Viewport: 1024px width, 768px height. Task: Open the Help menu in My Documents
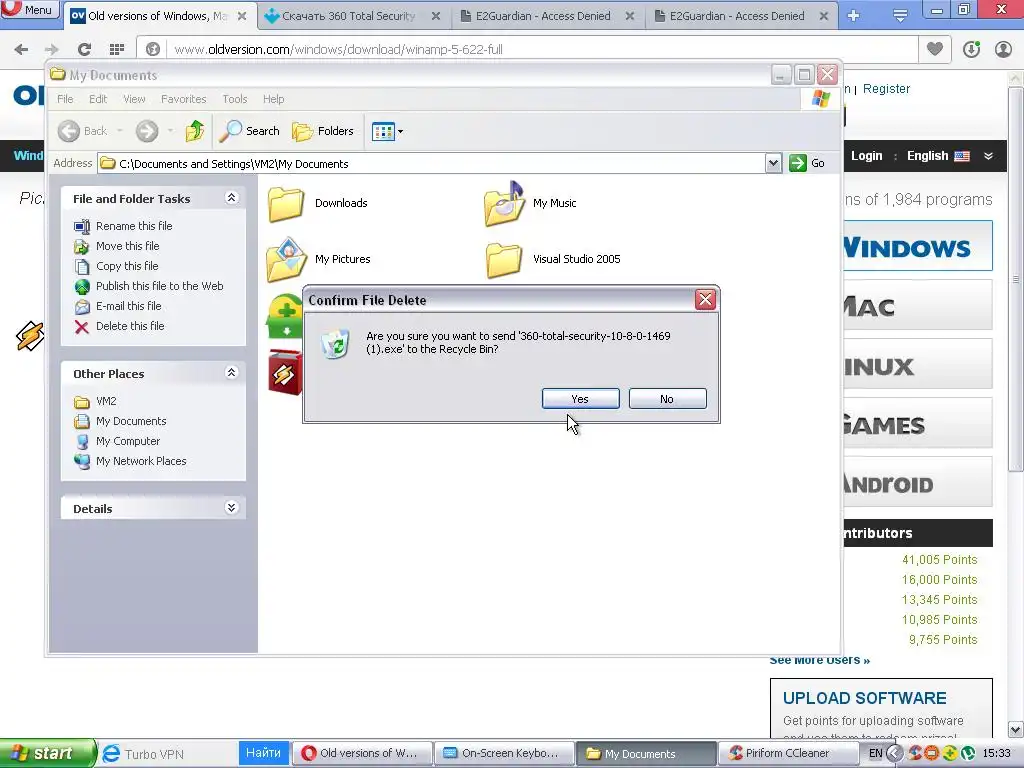(x=274, y=99)
